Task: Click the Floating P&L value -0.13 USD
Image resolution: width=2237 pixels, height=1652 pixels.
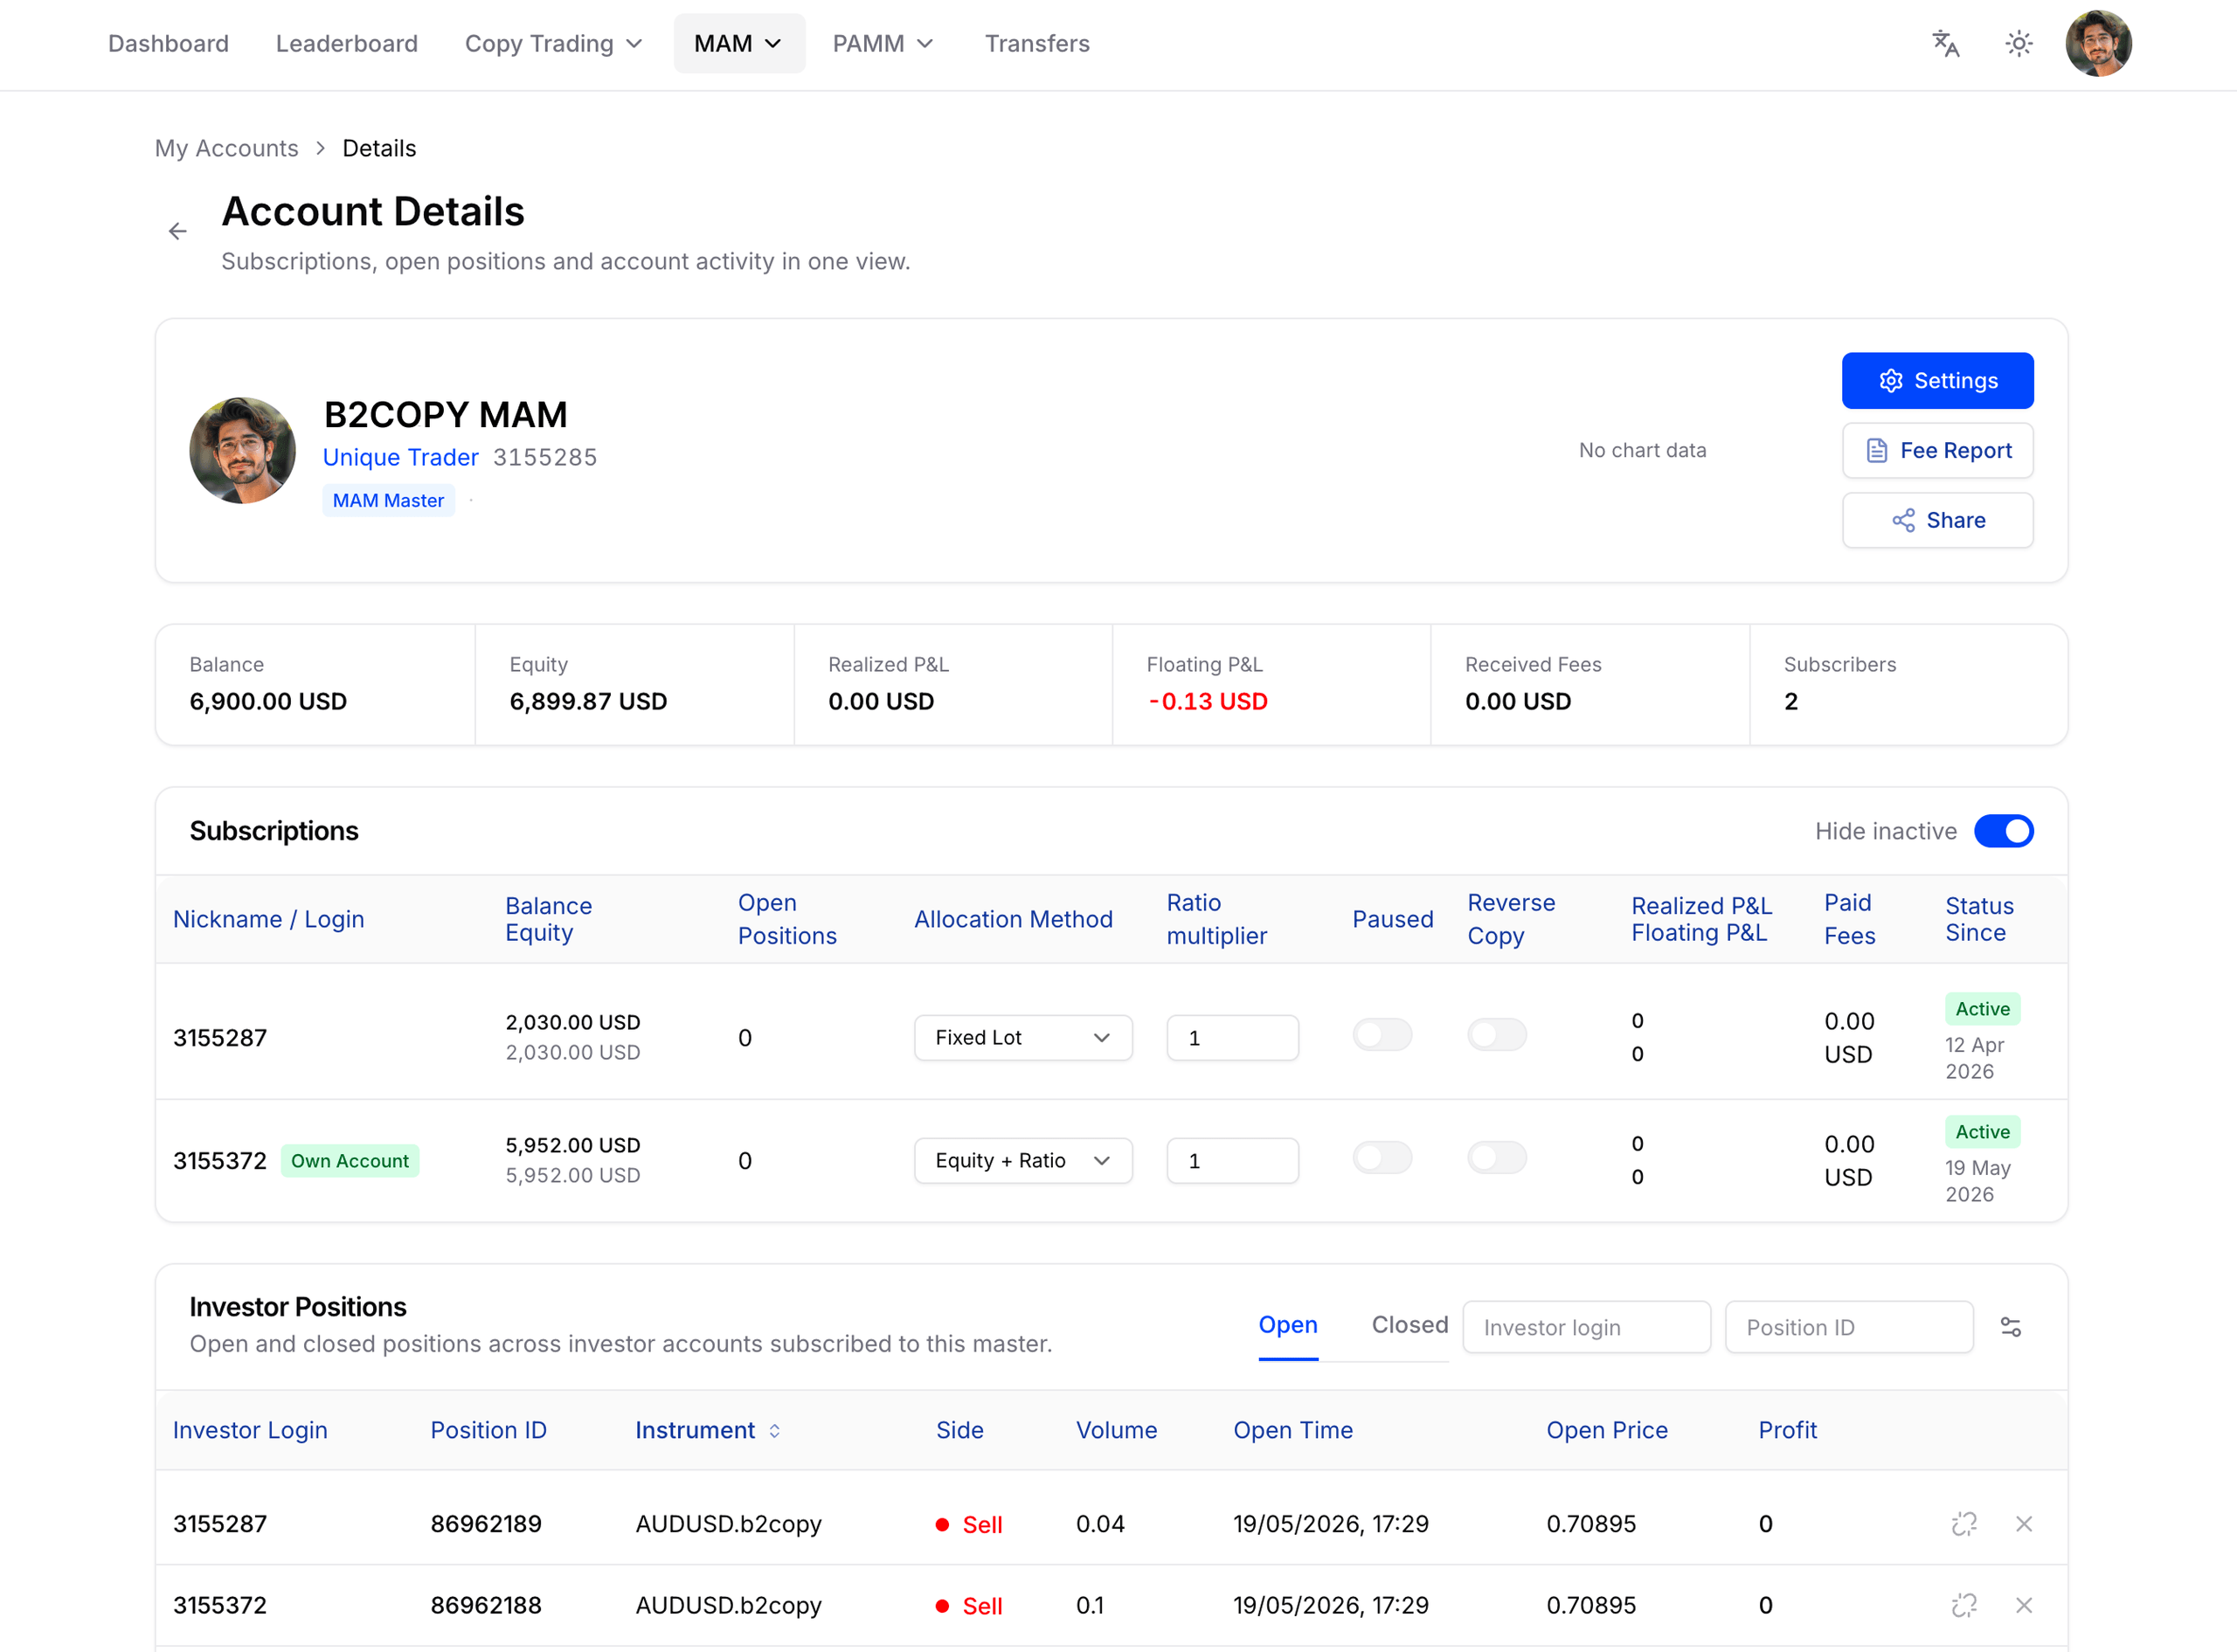Action: 1207,702
